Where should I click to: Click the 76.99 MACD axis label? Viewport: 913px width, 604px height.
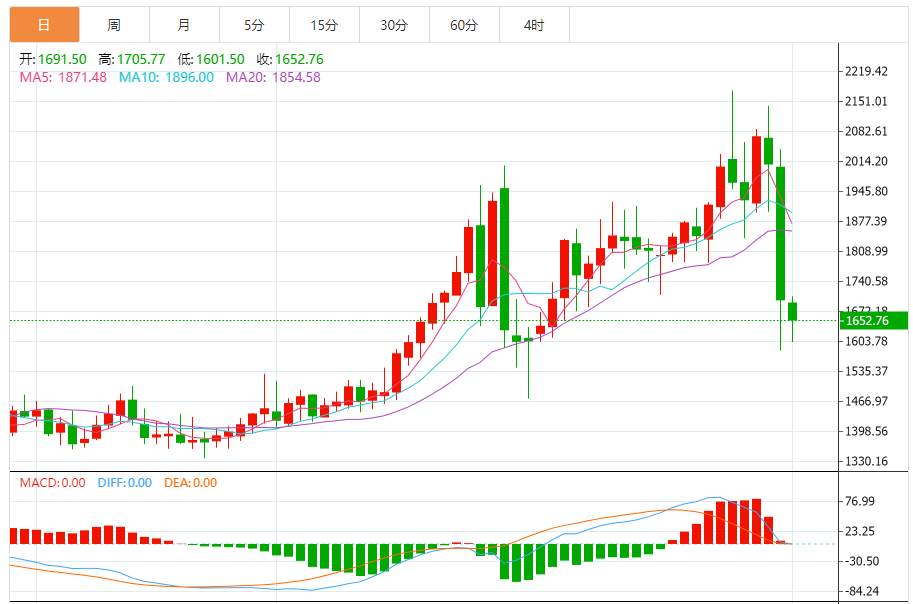pyautogui.click(x=859, y=501)
